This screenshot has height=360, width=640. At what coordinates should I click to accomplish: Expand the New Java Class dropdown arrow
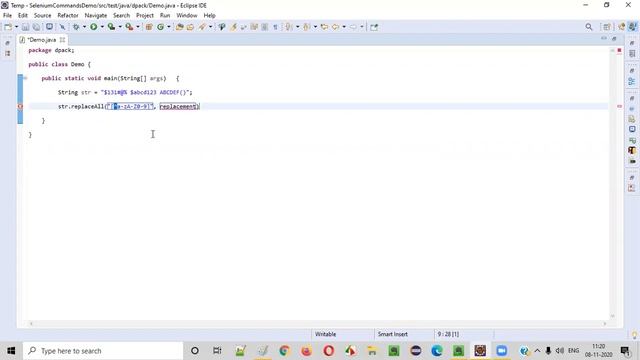[x=169, y=27]
